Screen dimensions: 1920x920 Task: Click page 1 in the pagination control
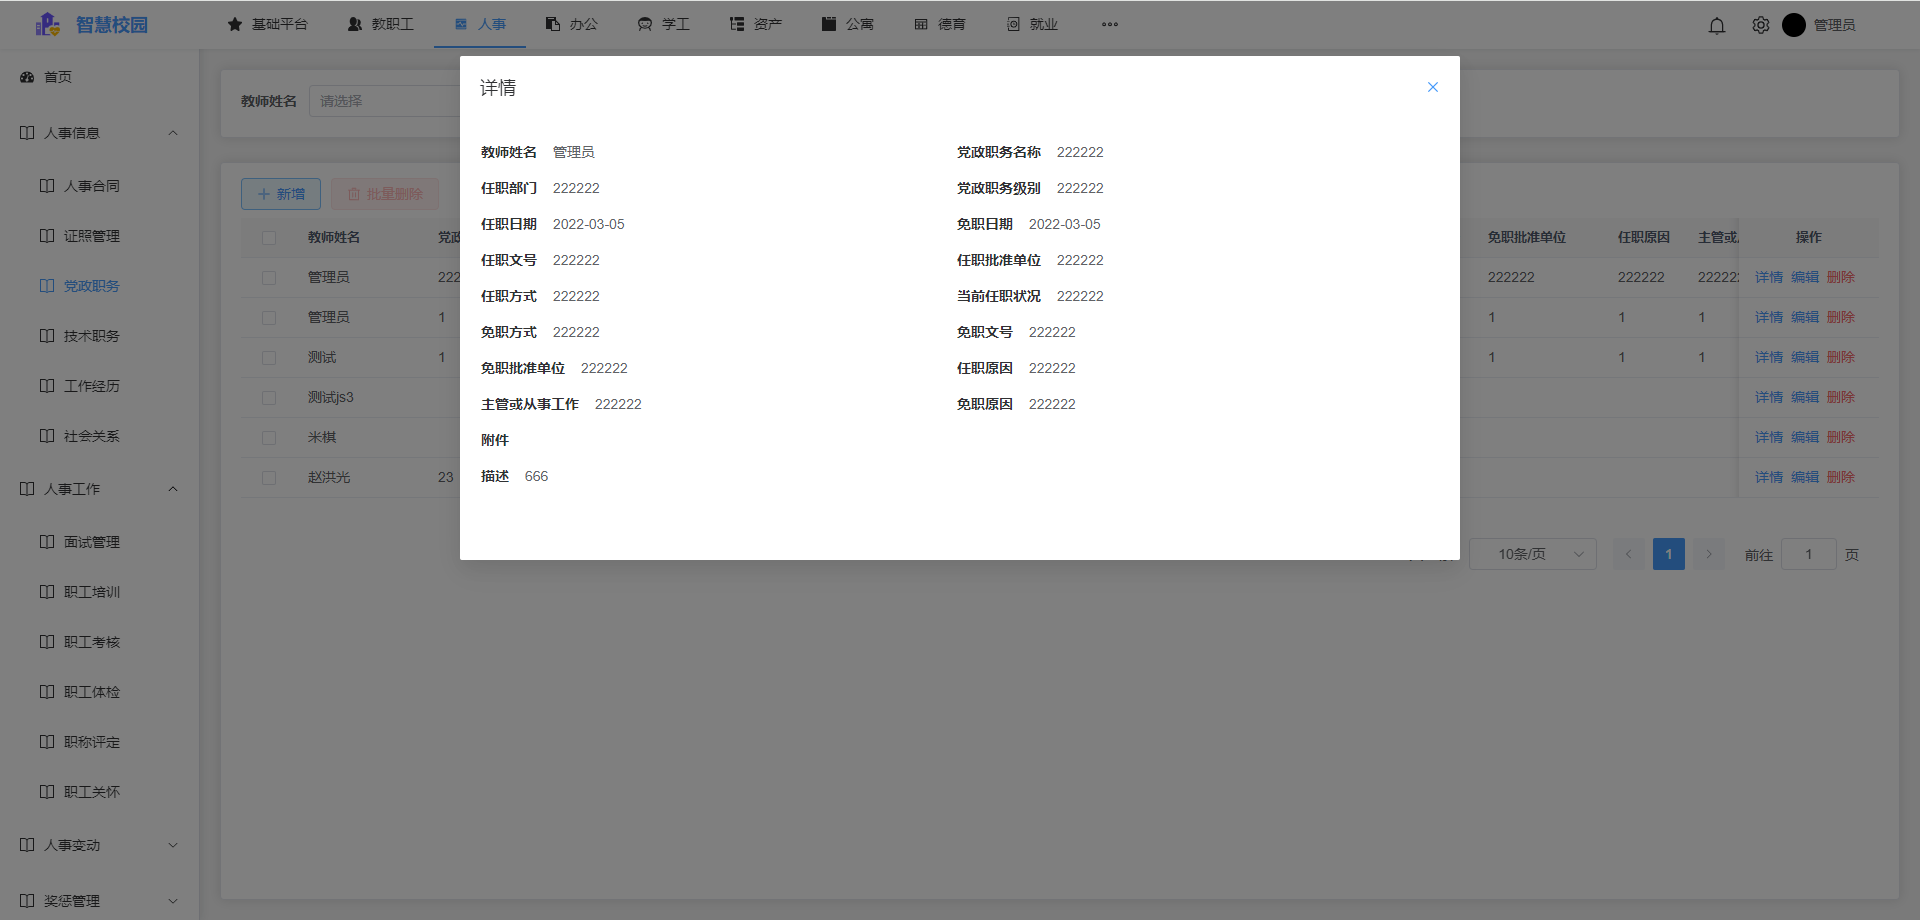[1668, 553]
